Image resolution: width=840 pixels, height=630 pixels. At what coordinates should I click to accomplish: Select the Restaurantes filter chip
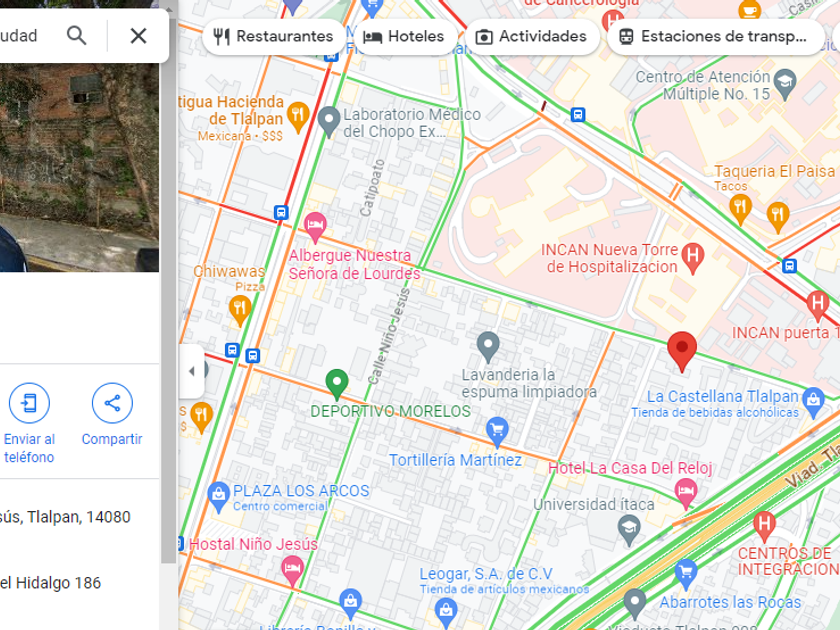[x=274, y=36]
